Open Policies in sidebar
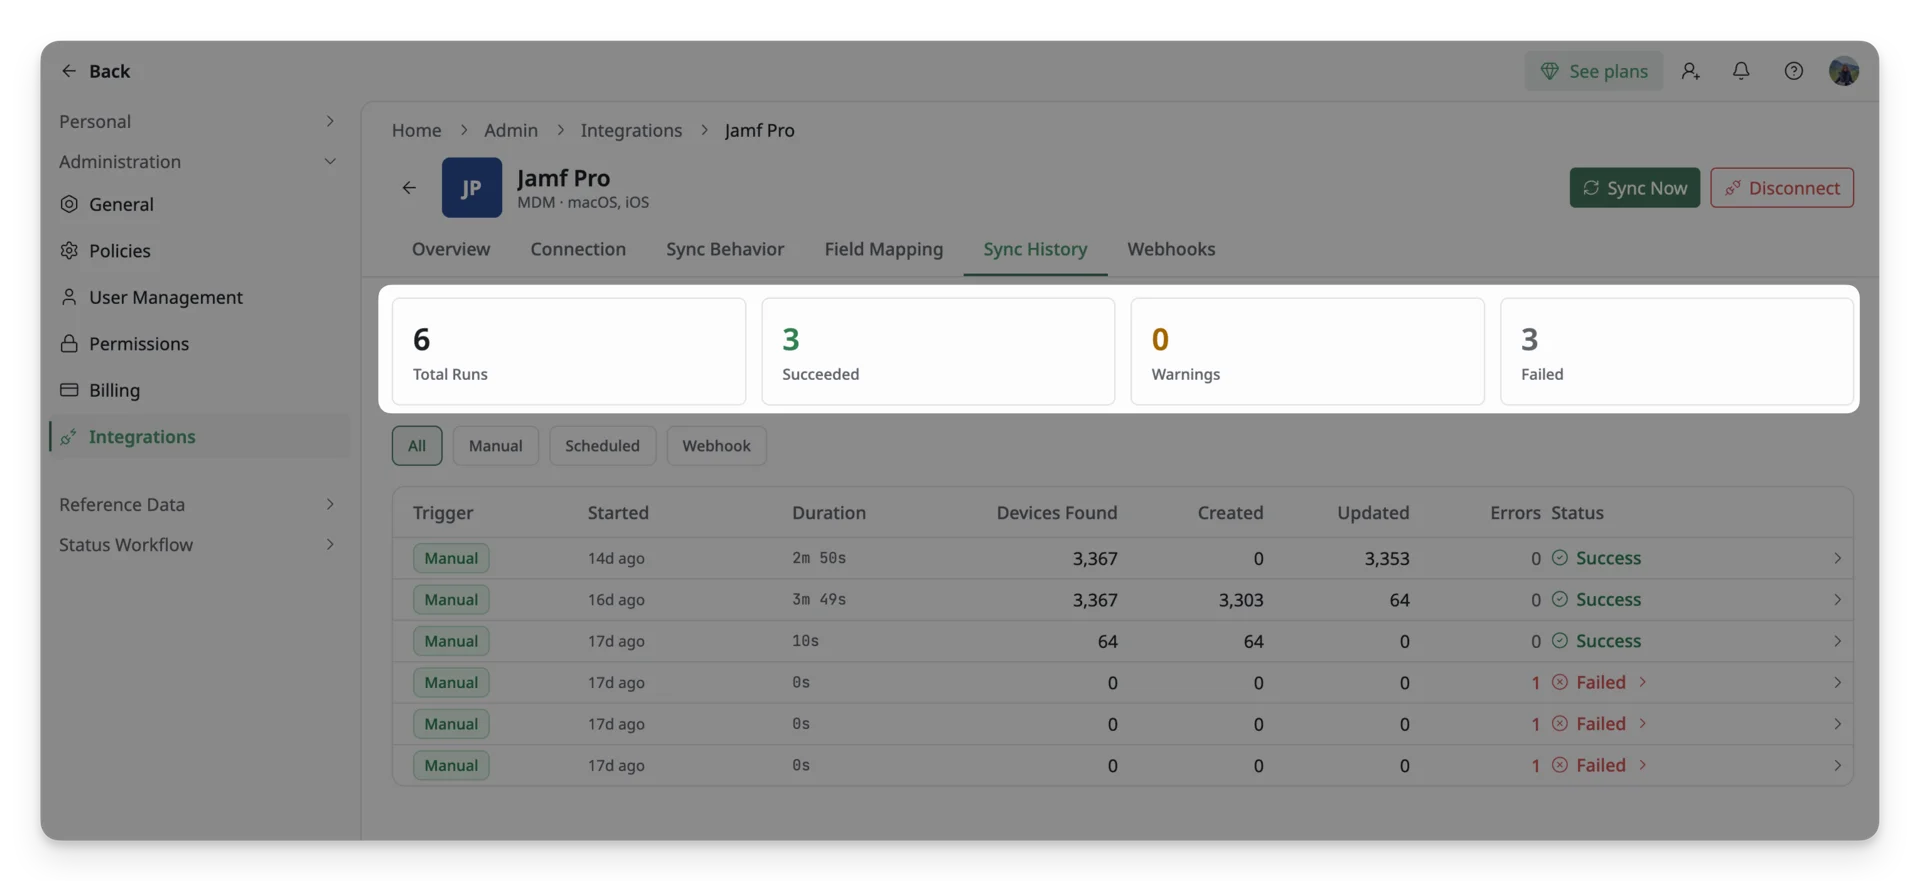 pyautogui.click(x=199, y=251)
